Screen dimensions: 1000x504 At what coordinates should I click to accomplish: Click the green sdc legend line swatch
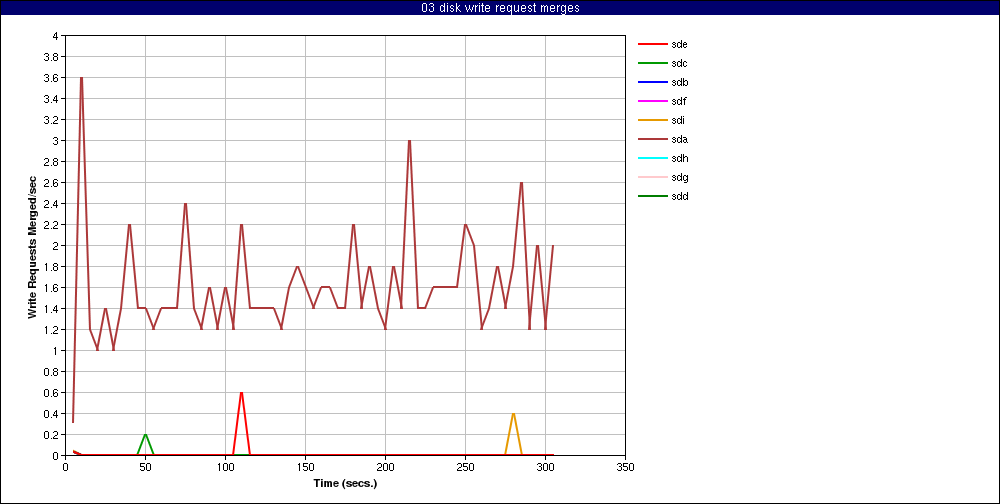[652, 63]
